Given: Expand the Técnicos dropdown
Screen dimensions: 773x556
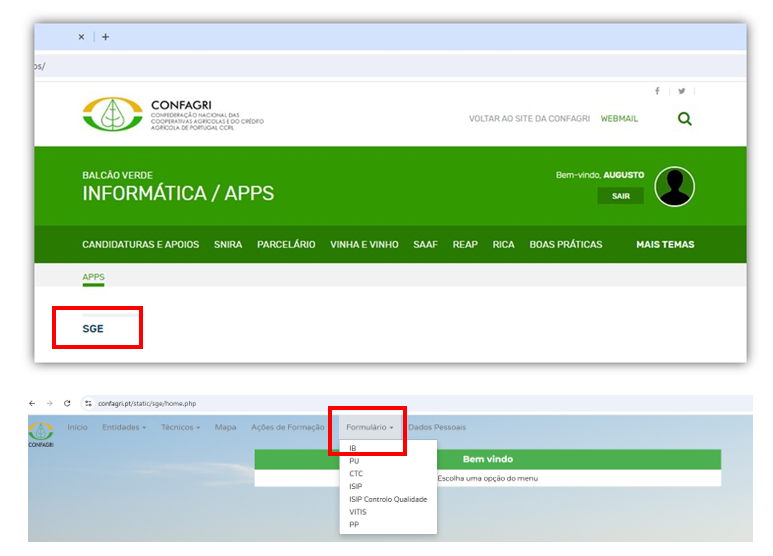Looking at the screenshot, I should click(x=180, y=427).
